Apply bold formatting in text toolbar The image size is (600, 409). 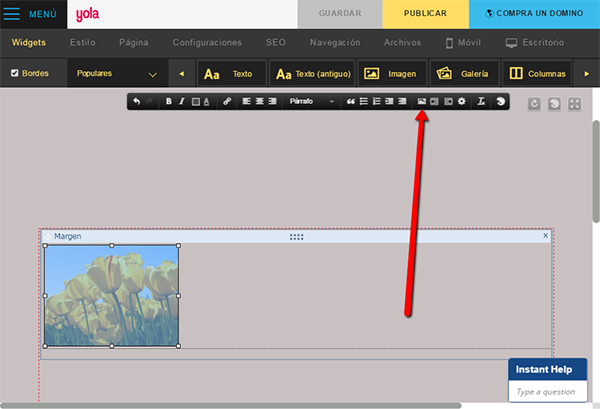point(169,102)
